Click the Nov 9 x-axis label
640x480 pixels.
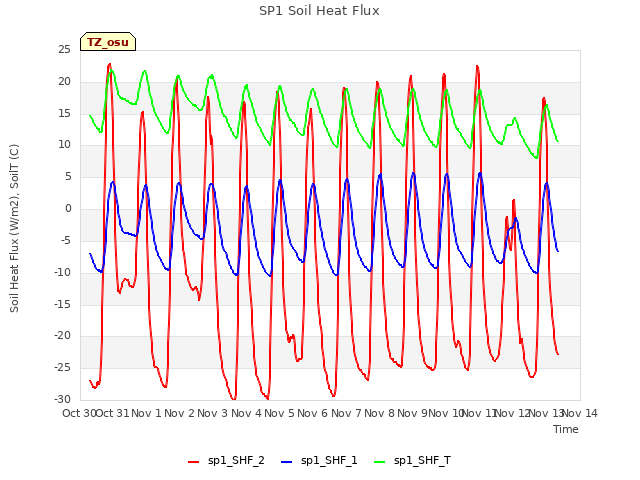(412, 413)
